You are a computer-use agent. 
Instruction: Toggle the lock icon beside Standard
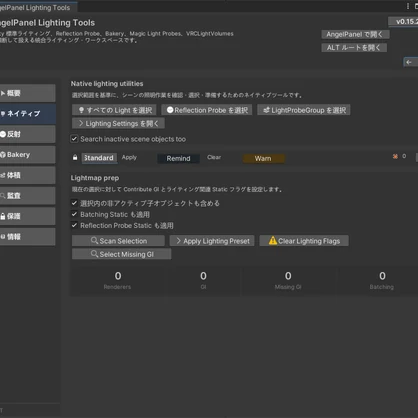point(75,157)
